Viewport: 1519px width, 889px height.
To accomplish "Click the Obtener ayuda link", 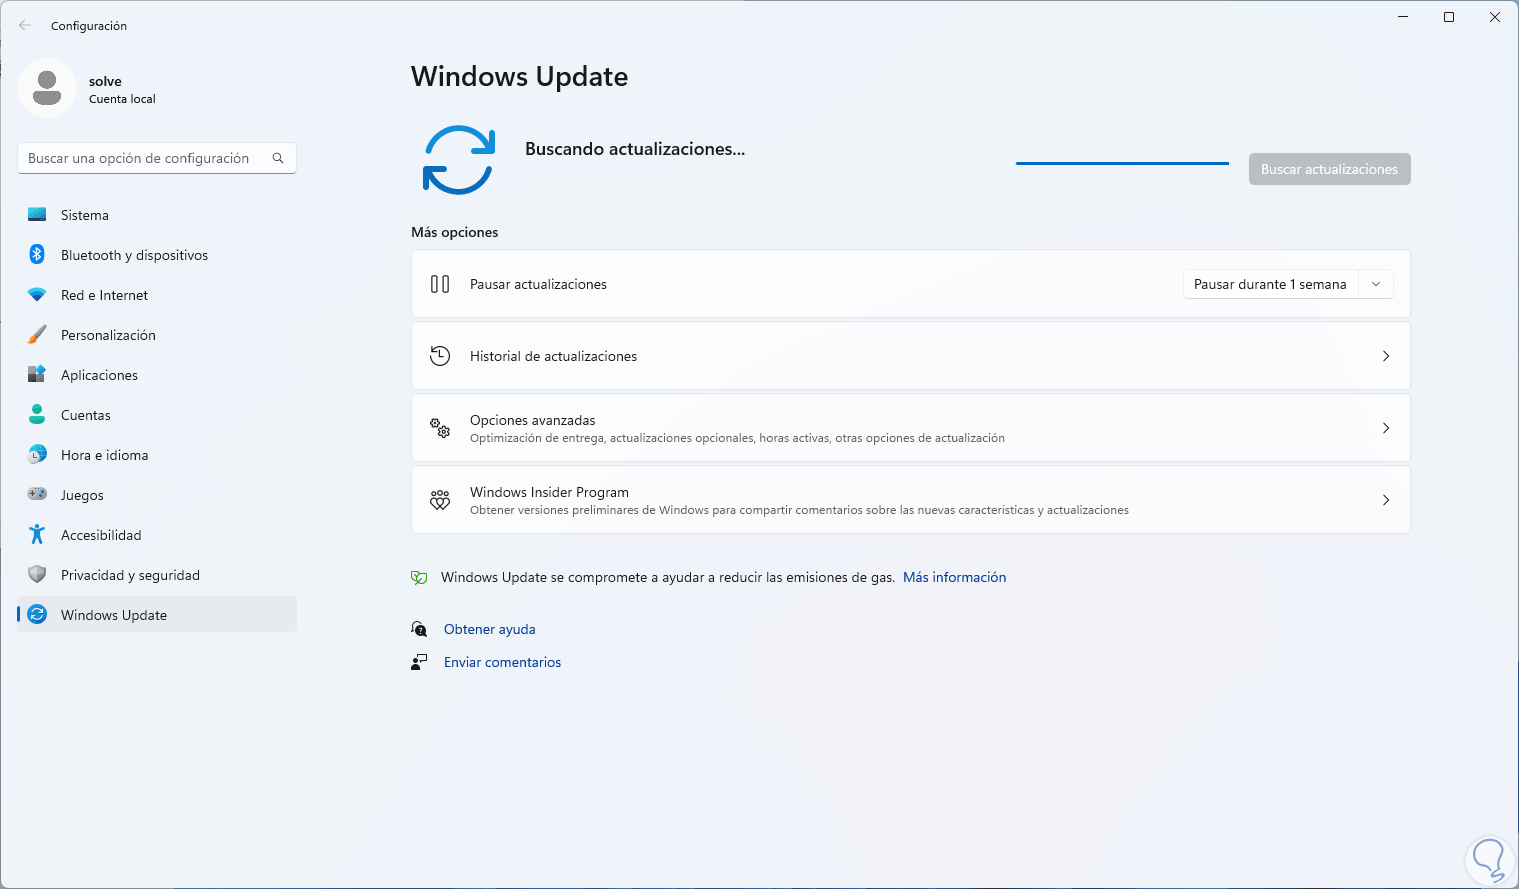I will coord(490,629).
